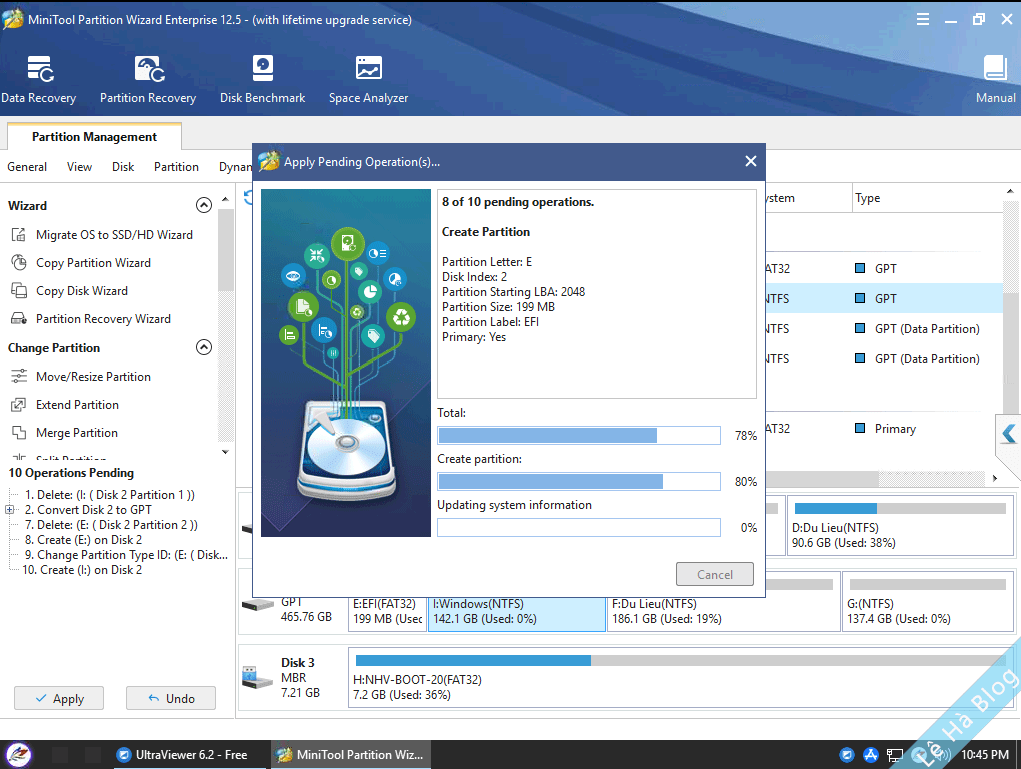Click the Copy Disk Wizard icon

point(19,290)
